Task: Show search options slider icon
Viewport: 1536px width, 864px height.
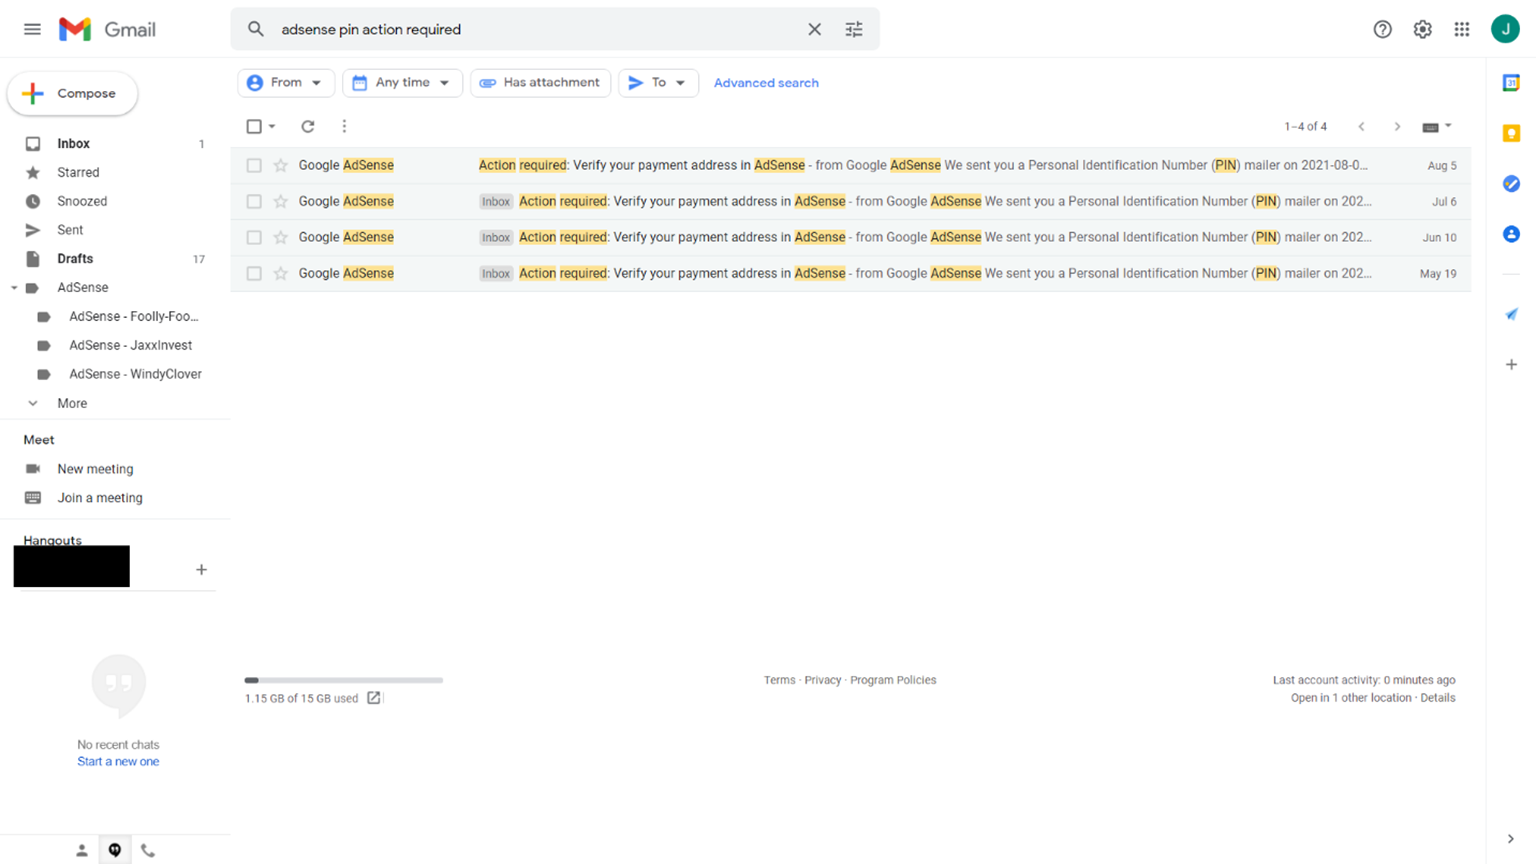Action: (x=854, y=29)
